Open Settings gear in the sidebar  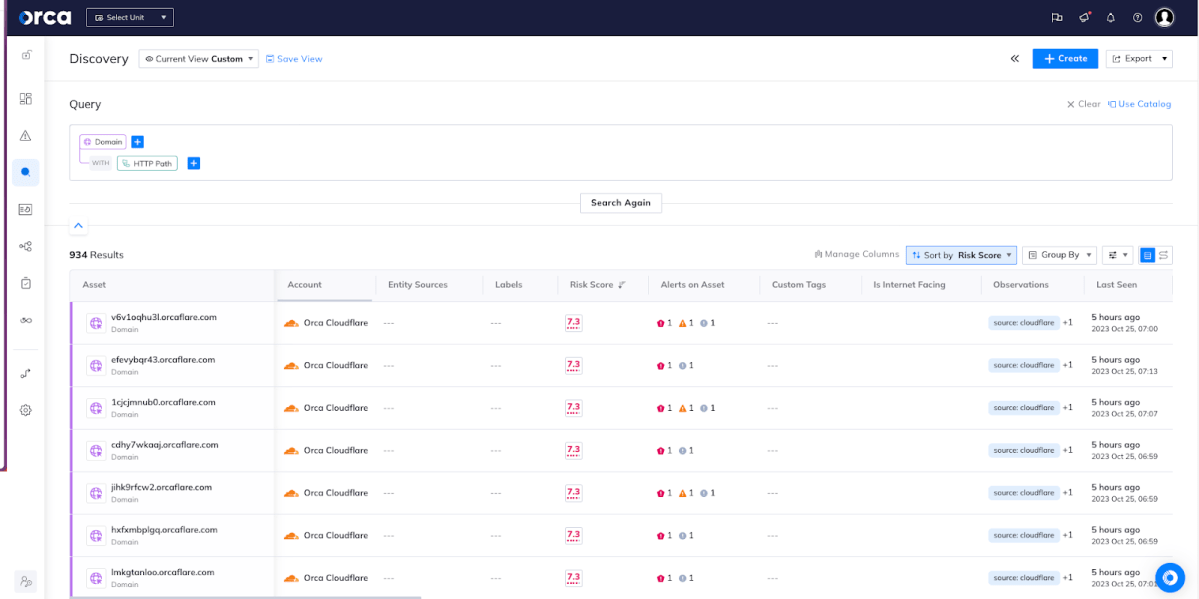pos(26,410)
